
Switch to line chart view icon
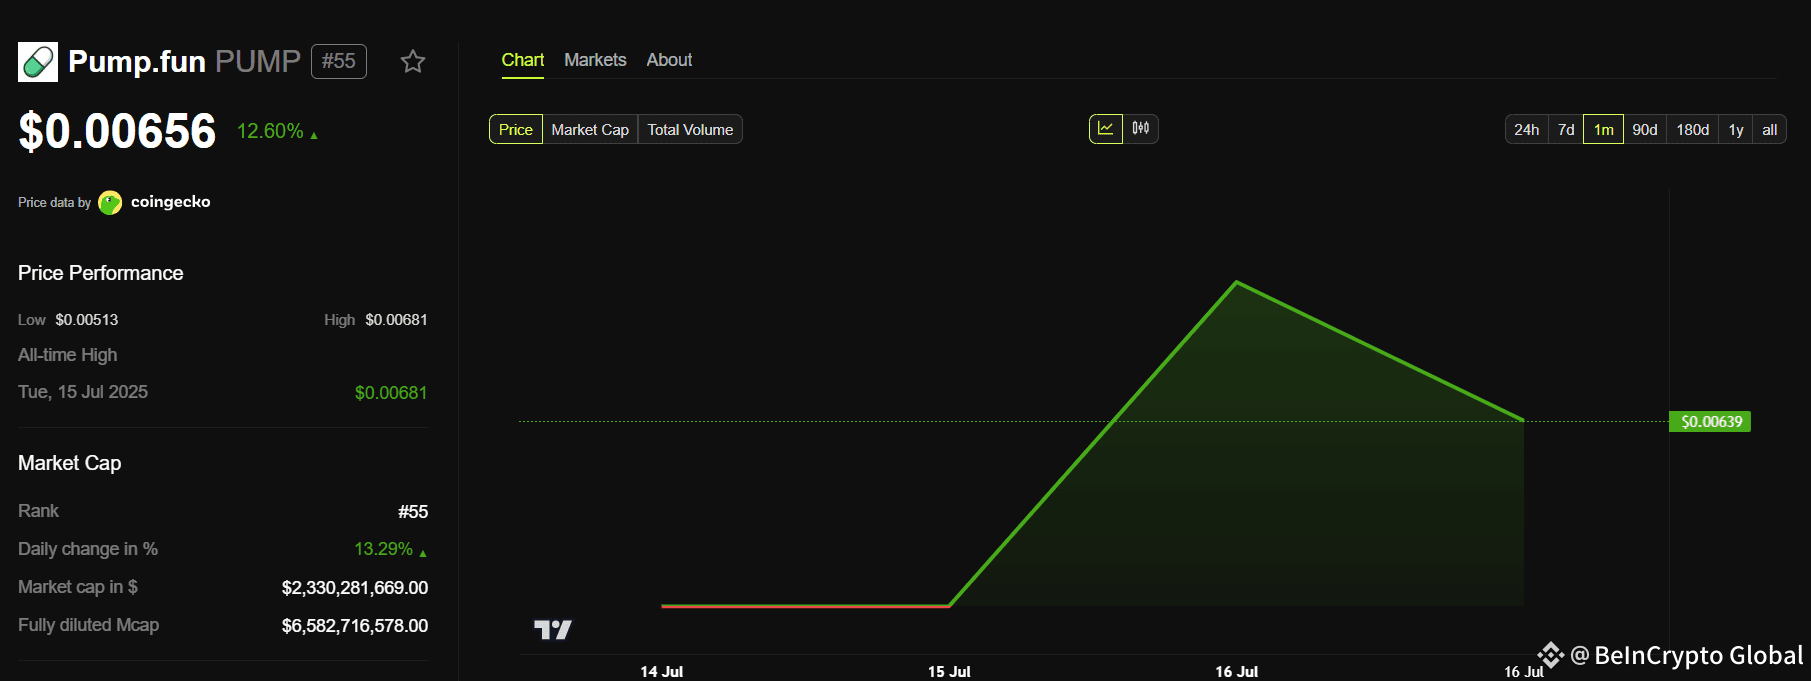click(1106, 128)
